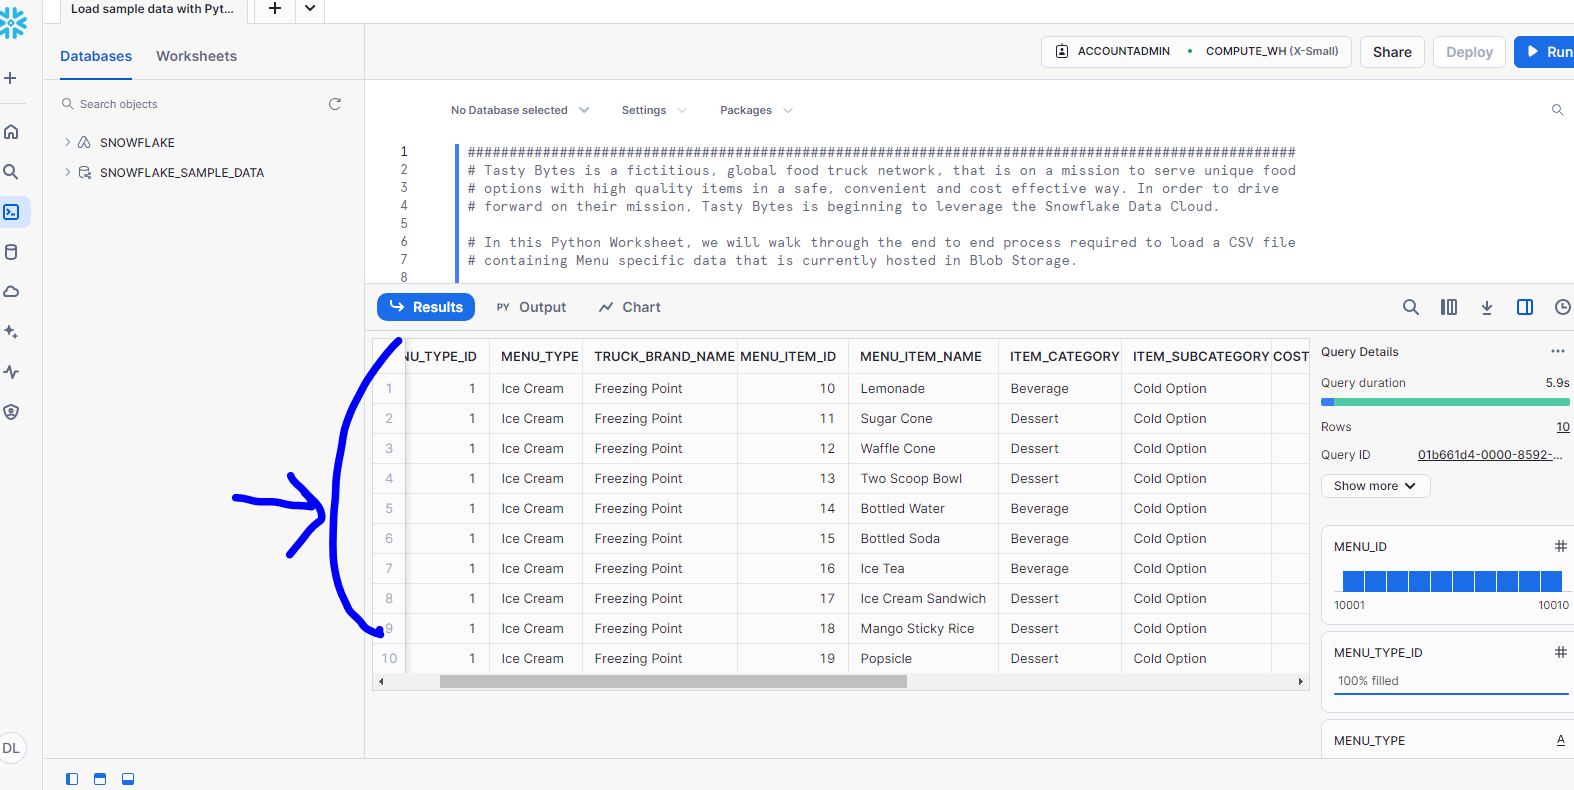Click the number type icon beside MENU_ID
This screenshot has height=790, width=1574.
coord(1560,546)
